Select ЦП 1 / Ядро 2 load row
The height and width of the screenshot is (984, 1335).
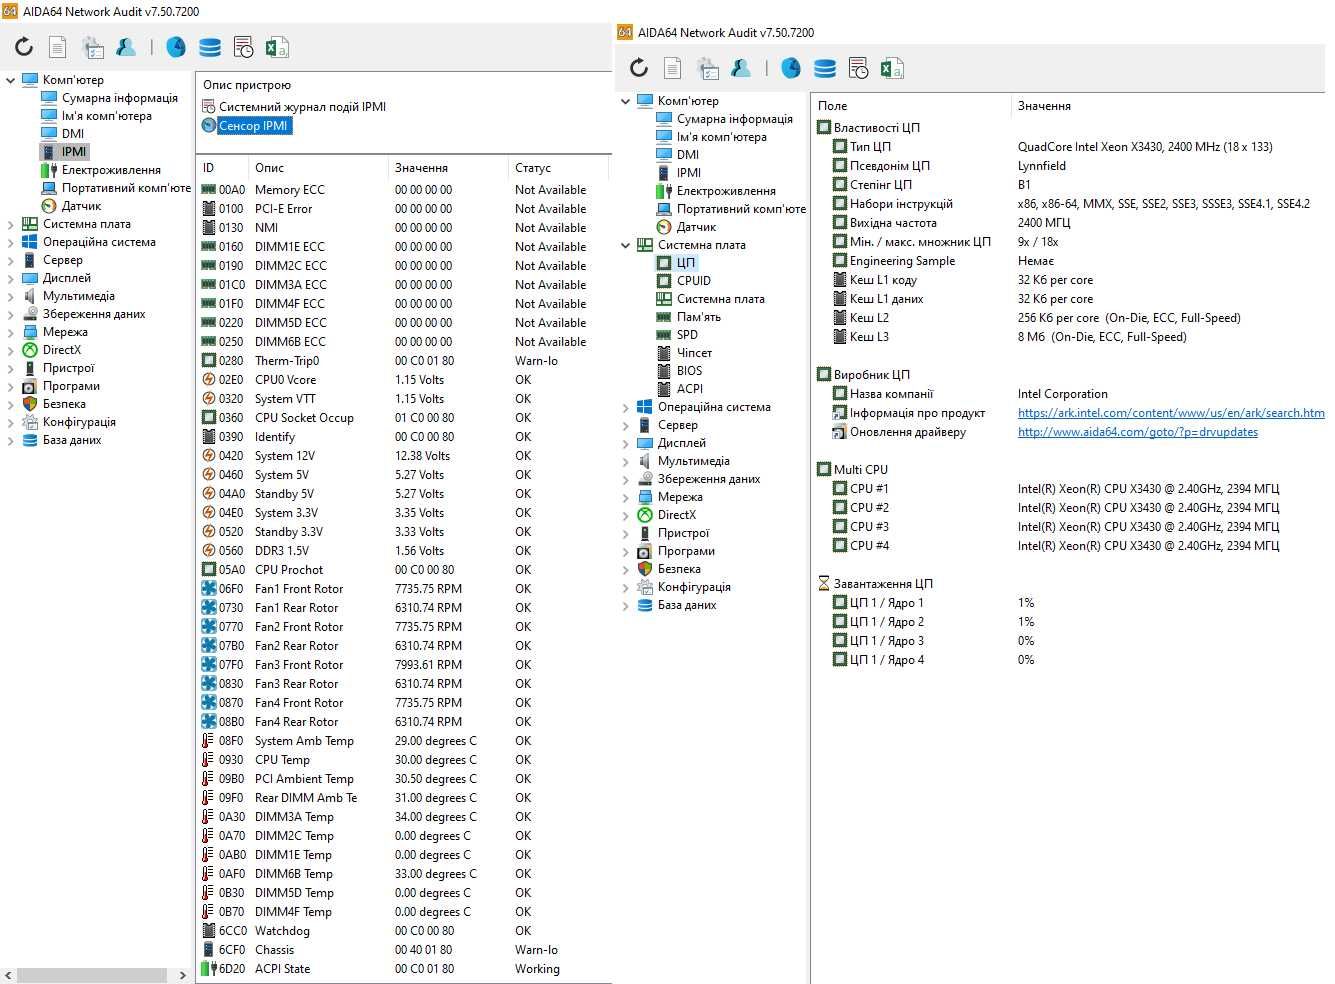pyautogui.click(x=1070, y=622)
